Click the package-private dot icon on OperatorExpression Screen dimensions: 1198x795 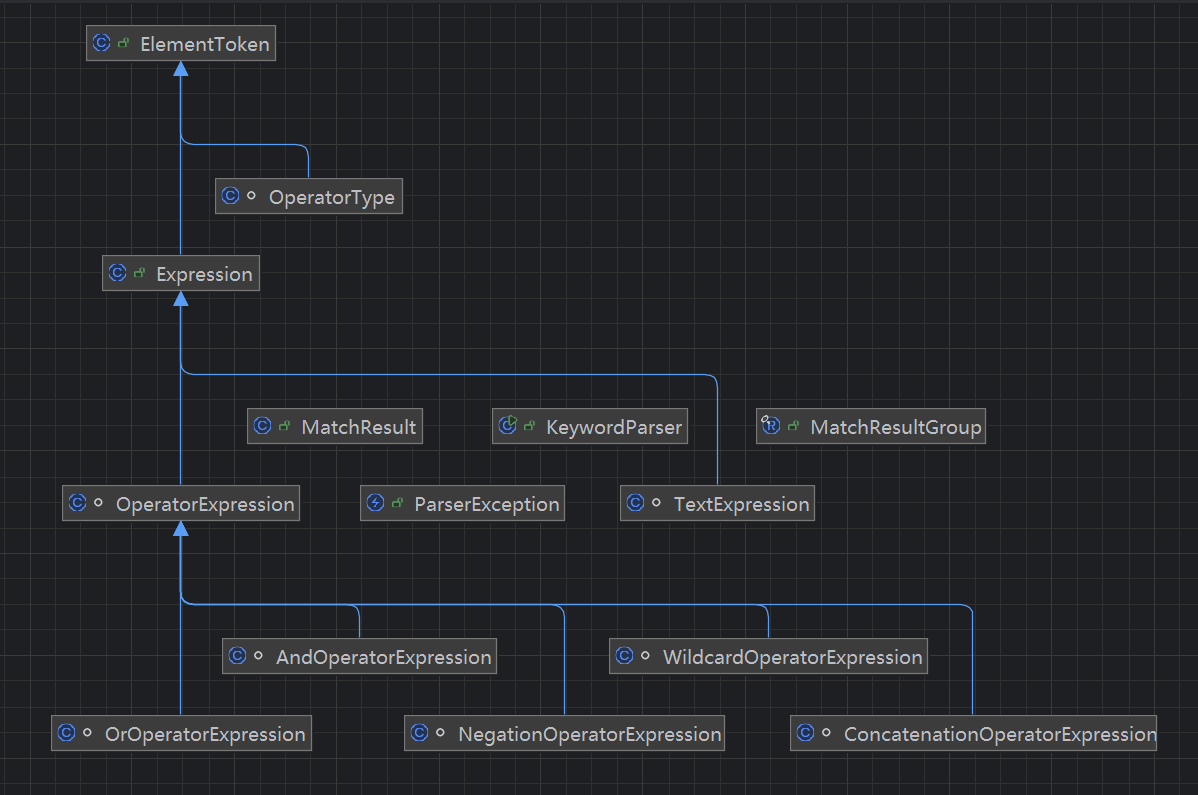[x=98, y=504]
